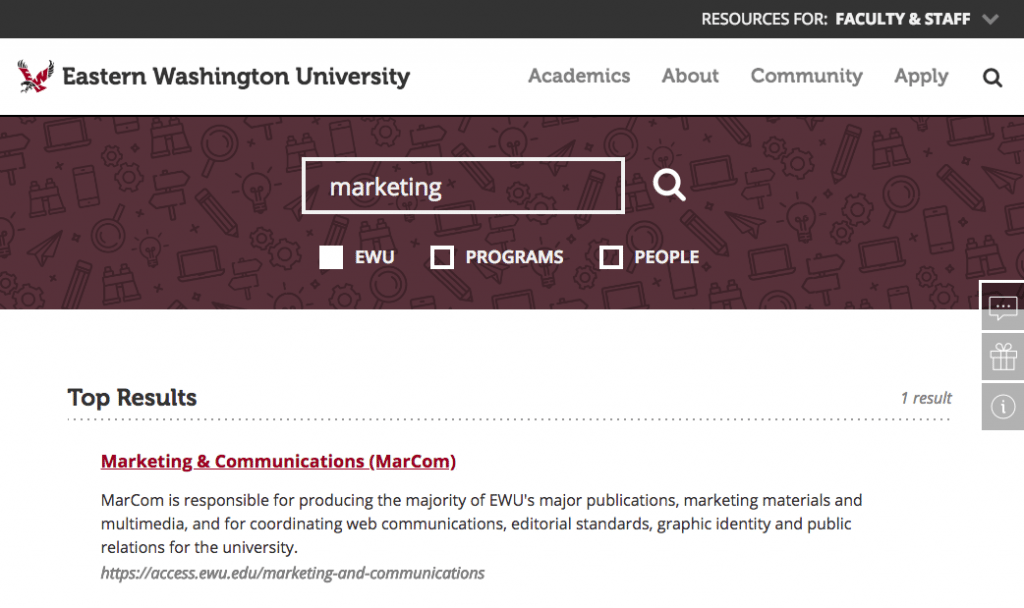Open the chat bubble side icon
The width and height of the screenshot is (1024, 608).
click(1002, 308)
